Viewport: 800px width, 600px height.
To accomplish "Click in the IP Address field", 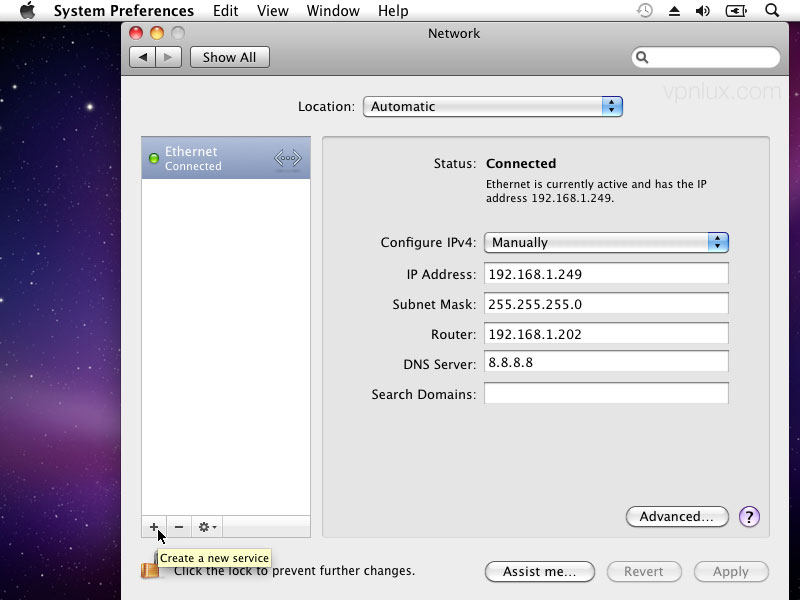I will tap(606, 273).
